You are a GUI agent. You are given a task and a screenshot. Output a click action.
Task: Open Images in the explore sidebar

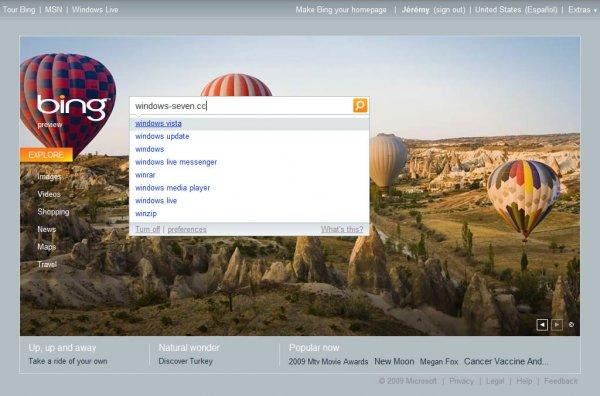(x=49, y=176)
